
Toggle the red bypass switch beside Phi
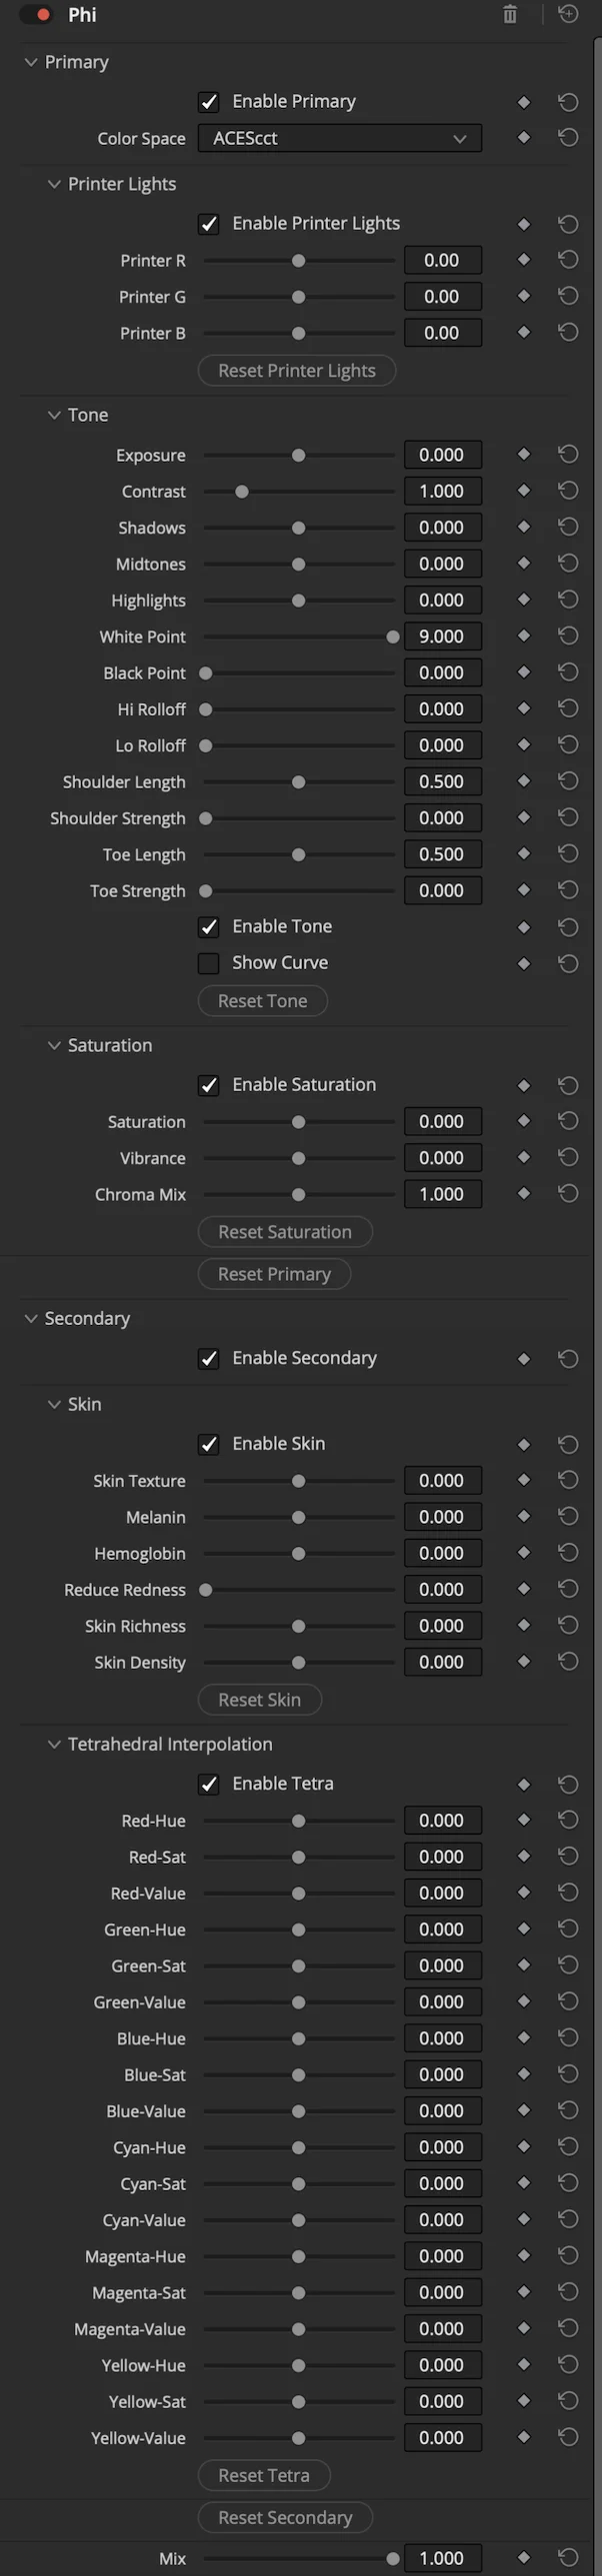[37, 15]
